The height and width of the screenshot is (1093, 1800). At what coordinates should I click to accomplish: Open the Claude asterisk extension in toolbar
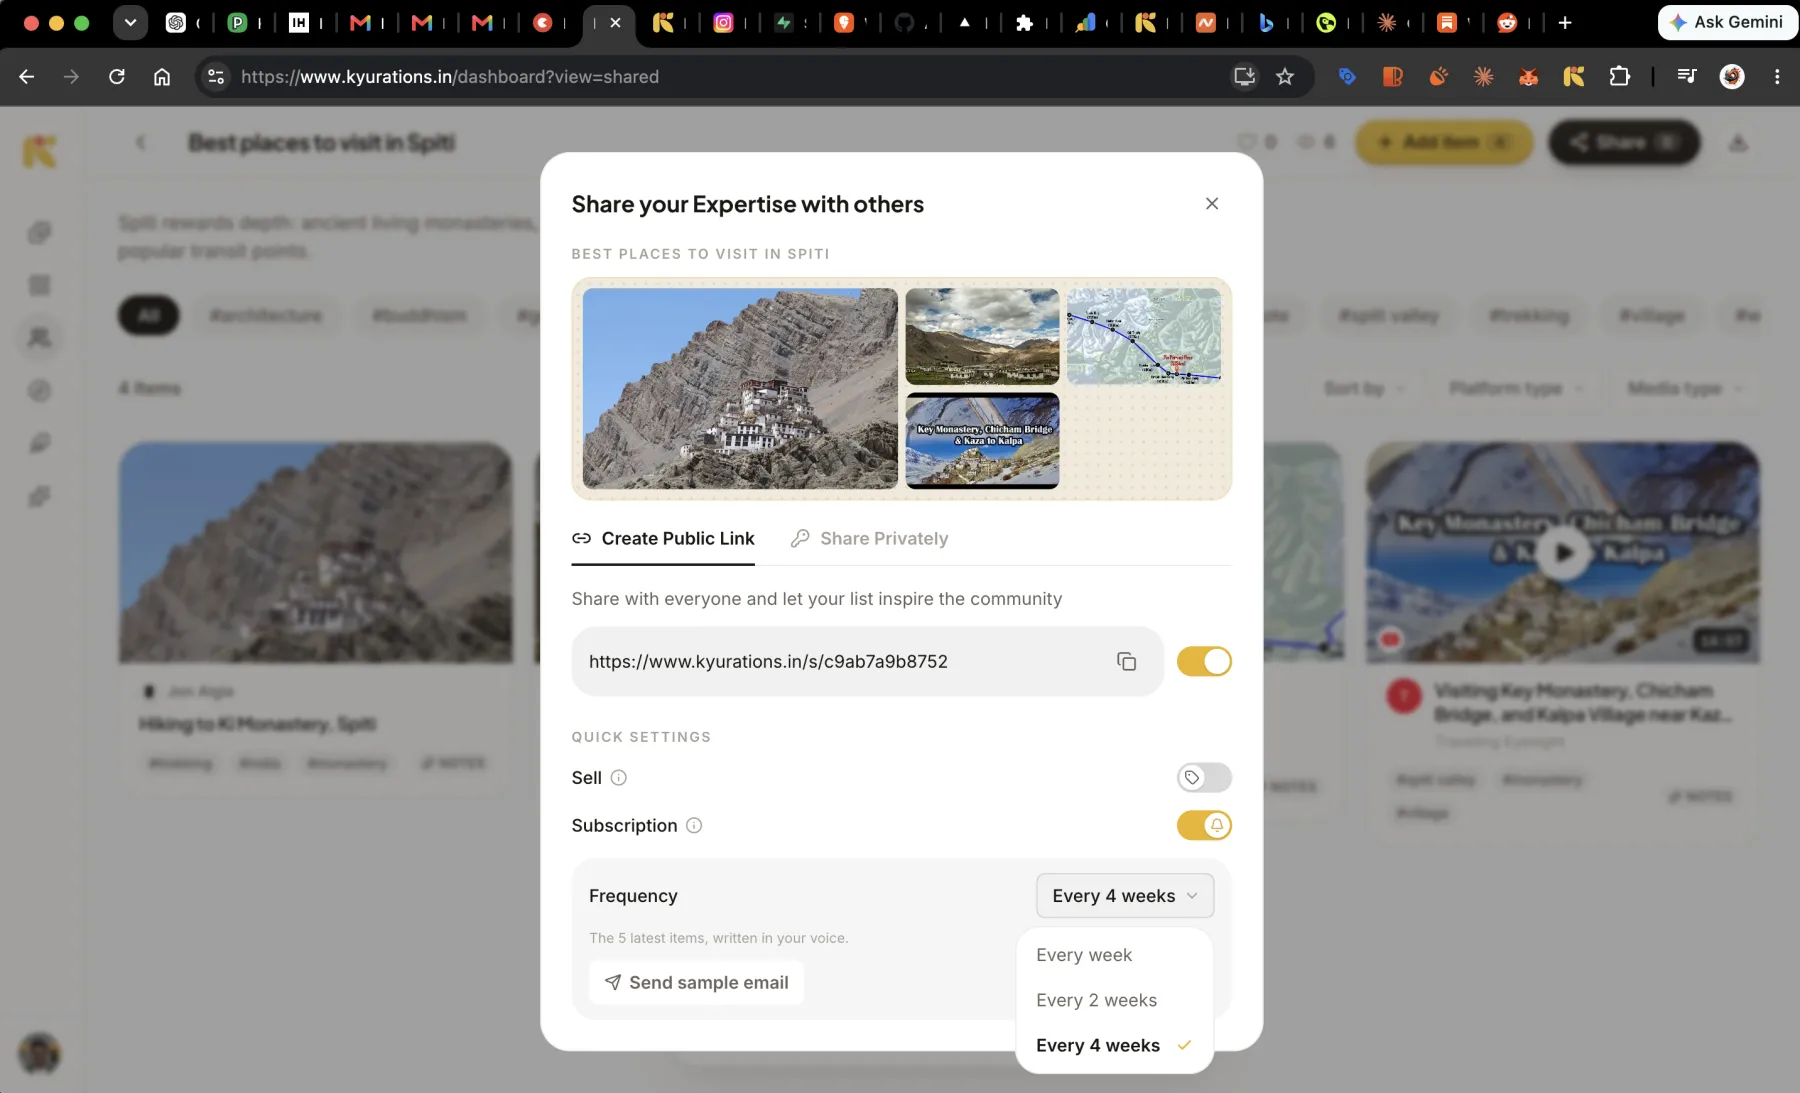coord(1484,77)
